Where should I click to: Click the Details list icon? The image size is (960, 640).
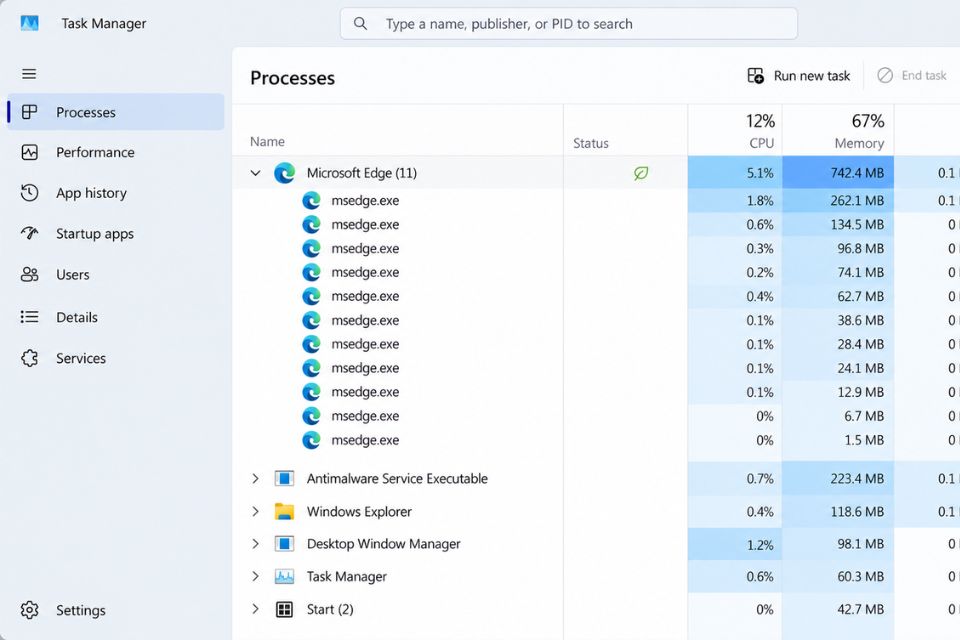pyautogui.click(x=29, y=317)
